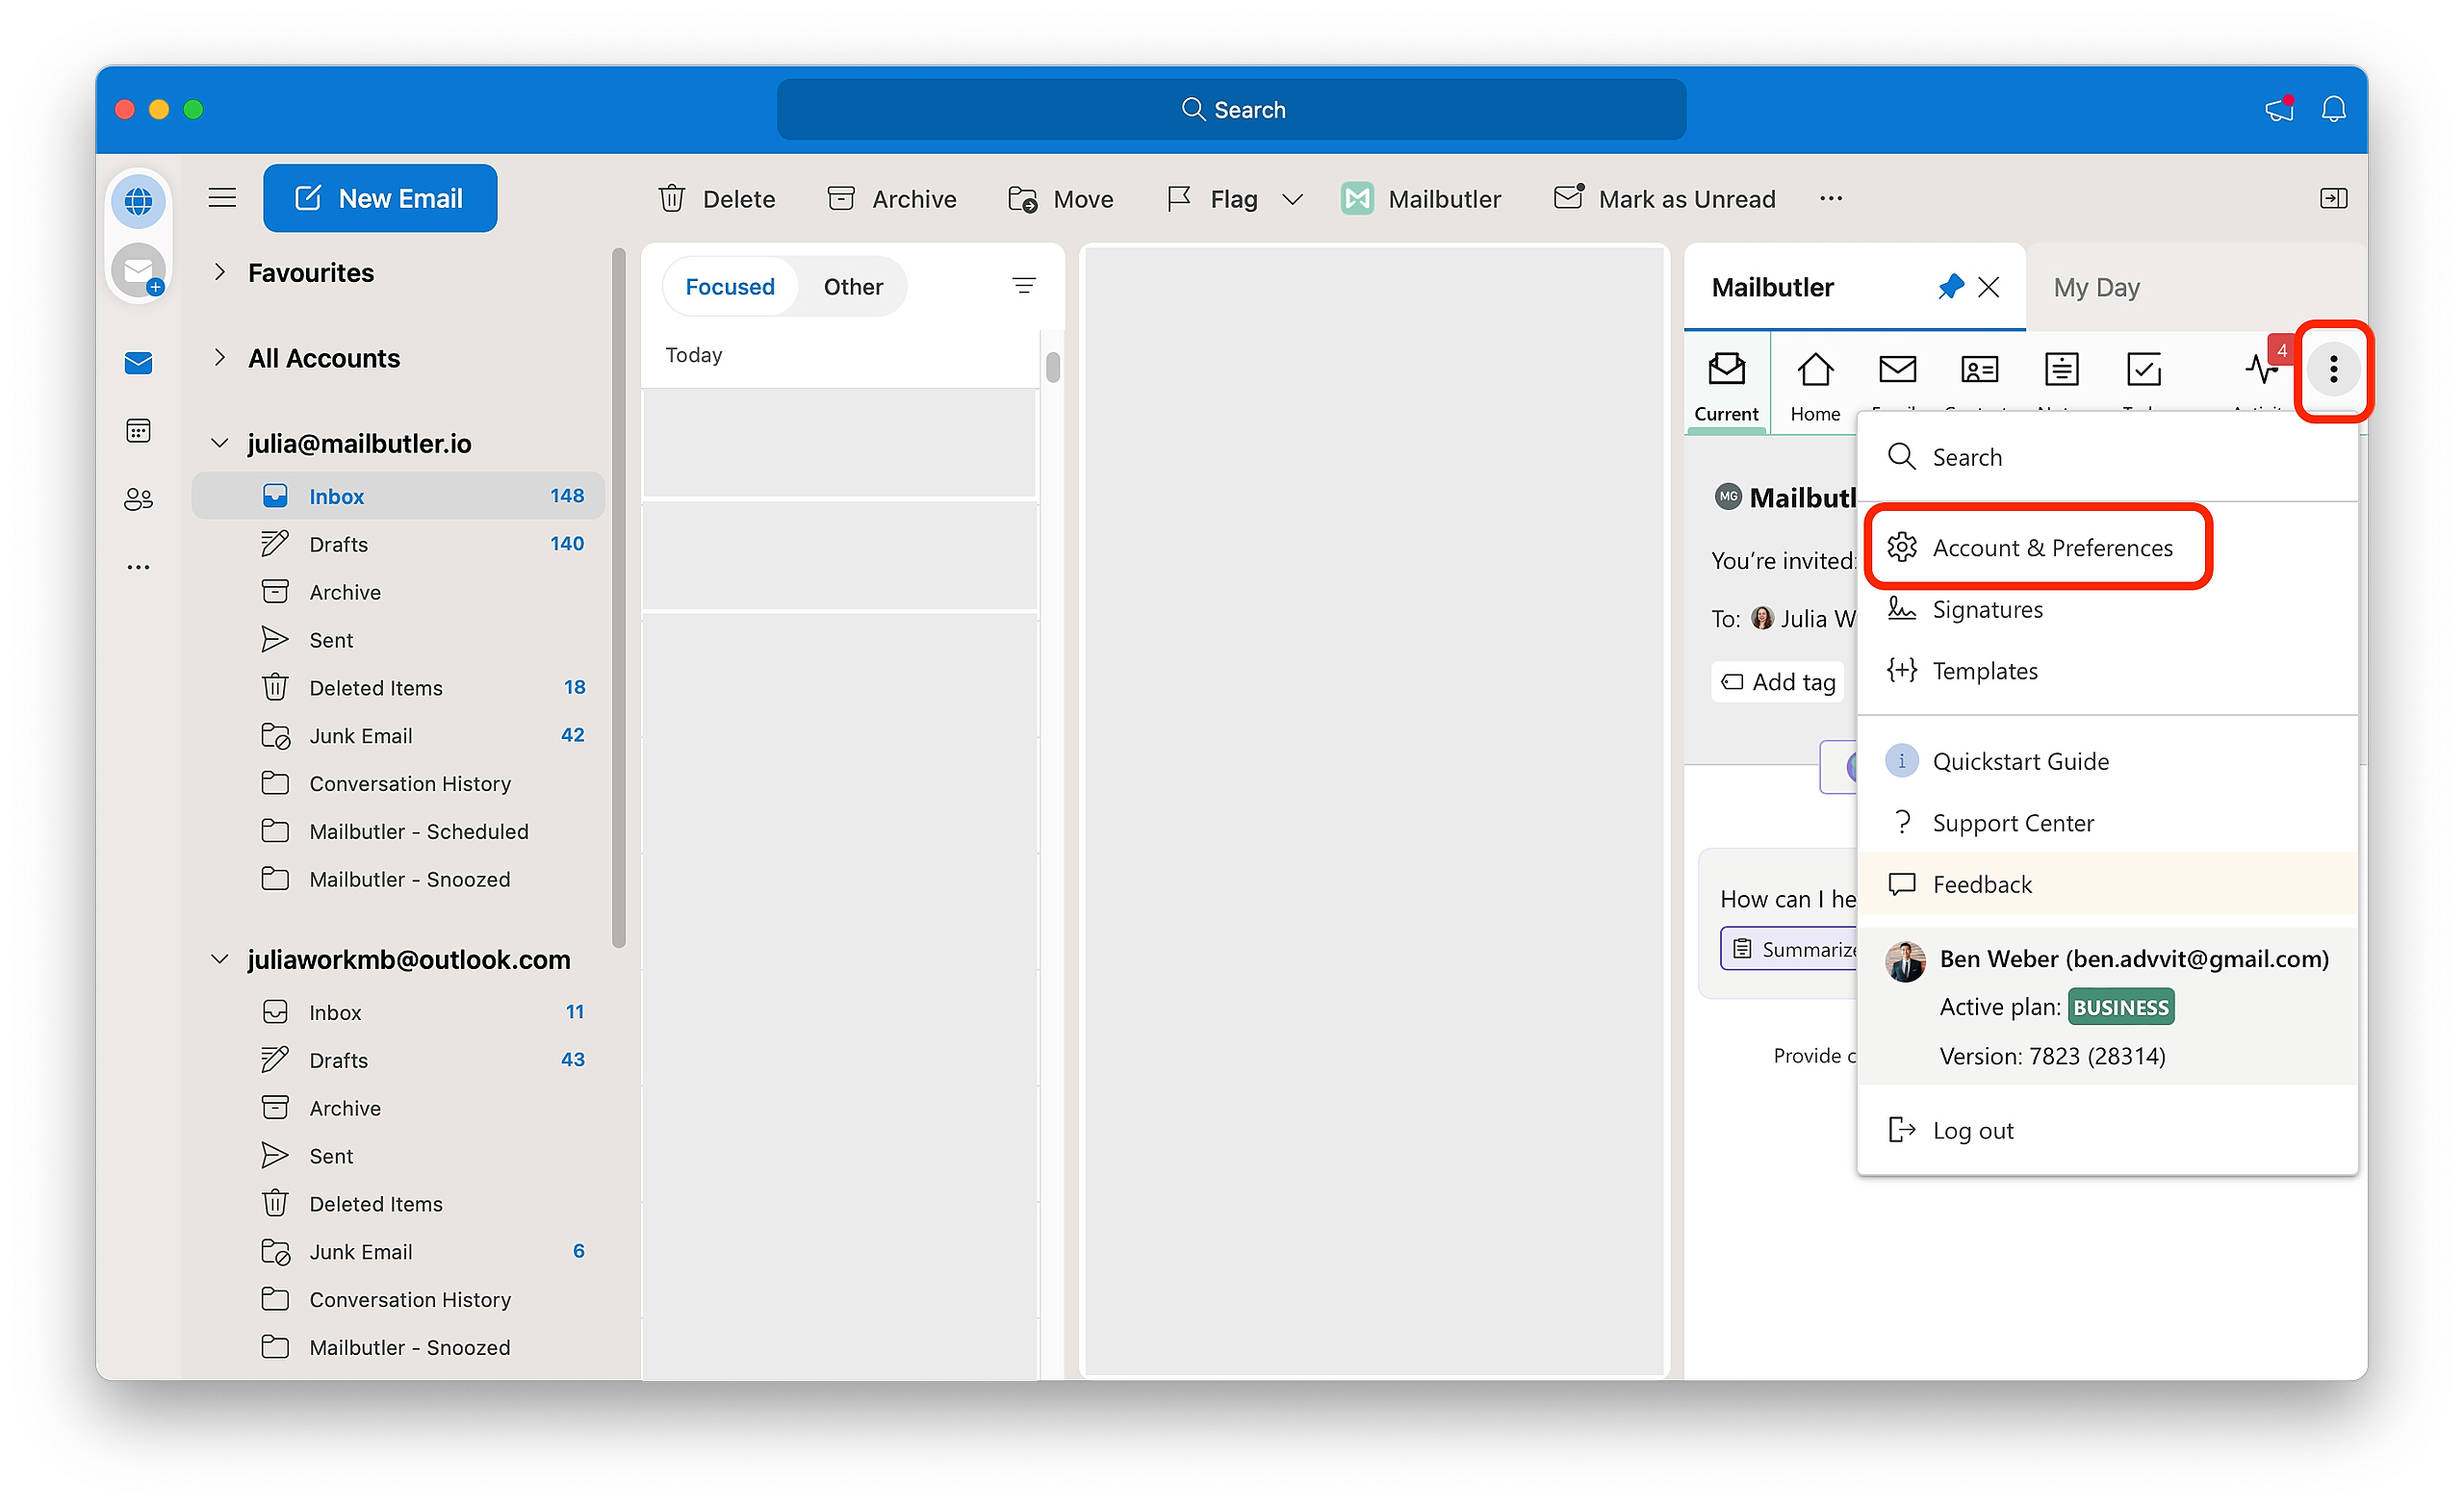The height and width of the screenshot is (1507, 2464).
Task: Open the message list filter icon
Action: [1024, 286]
